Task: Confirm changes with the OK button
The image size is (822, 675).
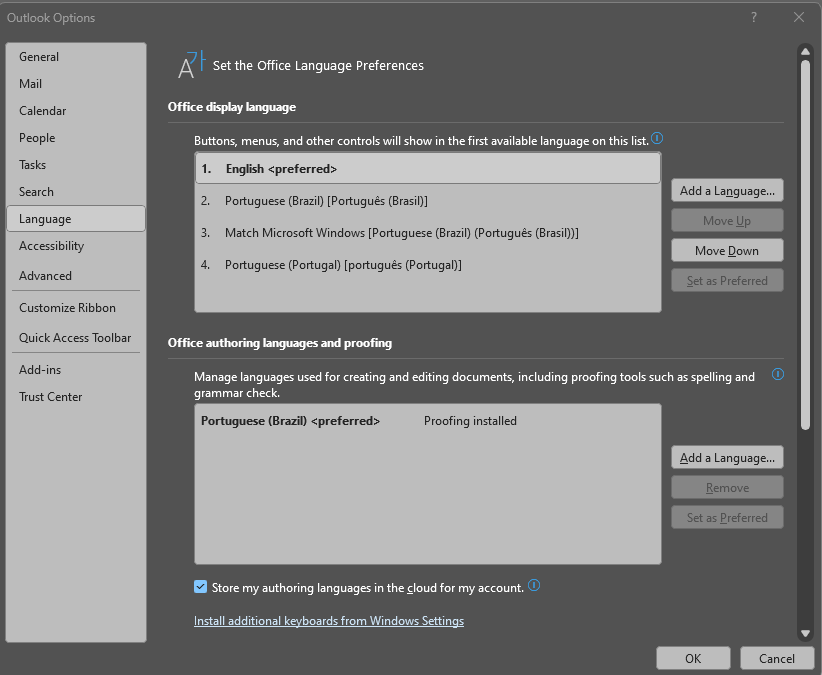Action: (x=693, y=658)
